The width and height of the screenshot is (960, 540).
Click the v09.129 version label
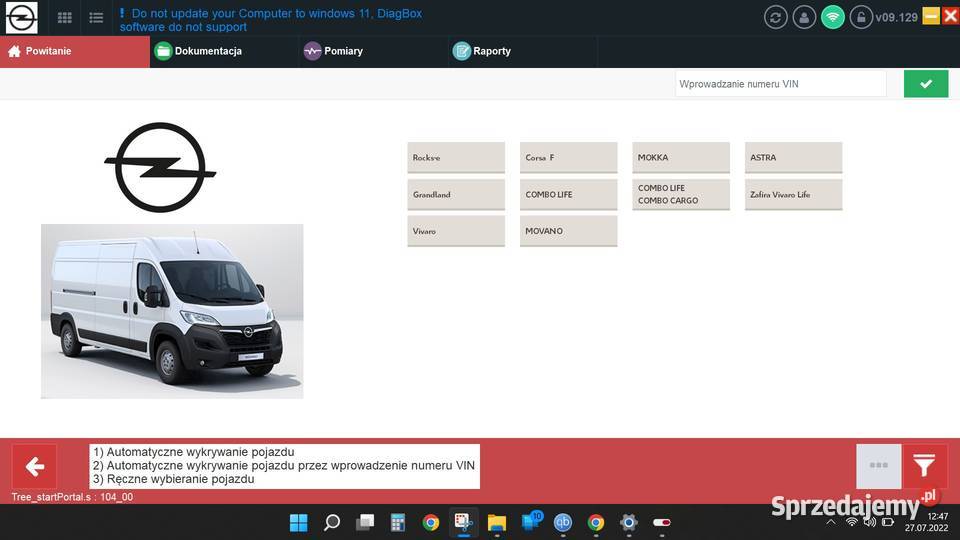point(896,18)
